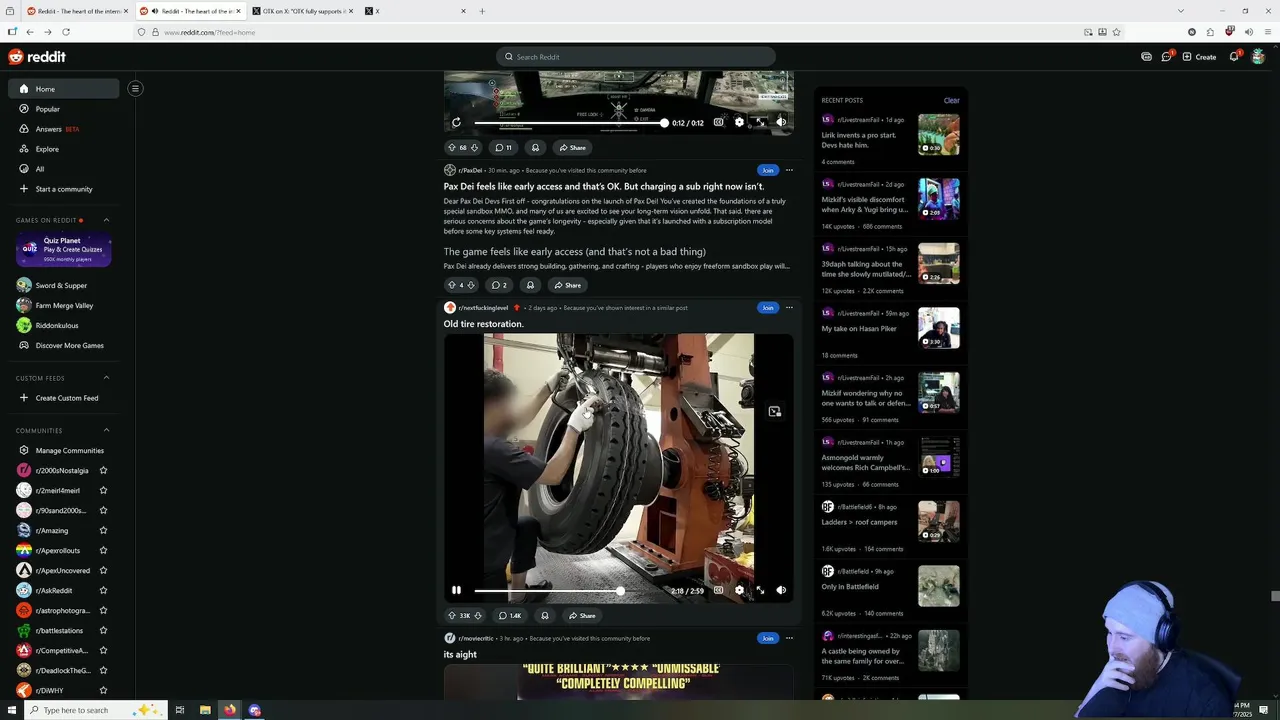Screen dimensions: 1280x720
Task: Bookmark this page with the star icon
Action: pos(1116,32)
